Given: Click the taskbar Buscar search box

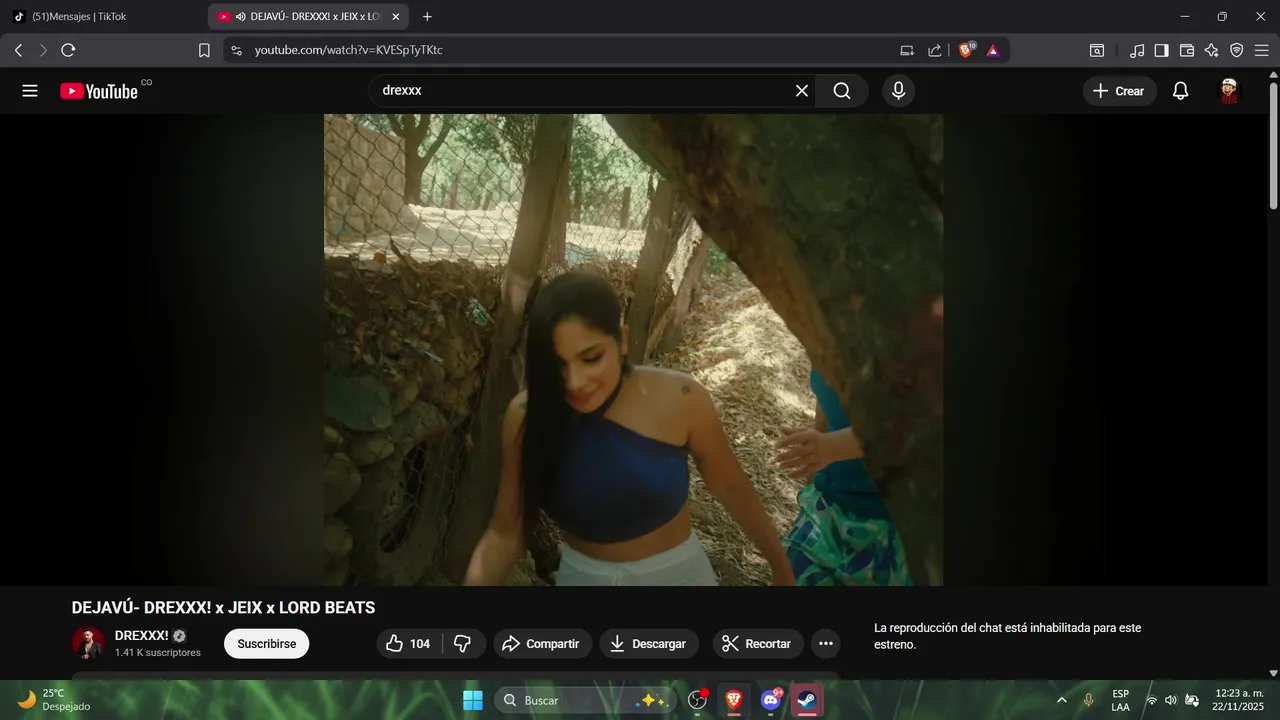Looking at the screenshot, I should [x=586, y=700].
